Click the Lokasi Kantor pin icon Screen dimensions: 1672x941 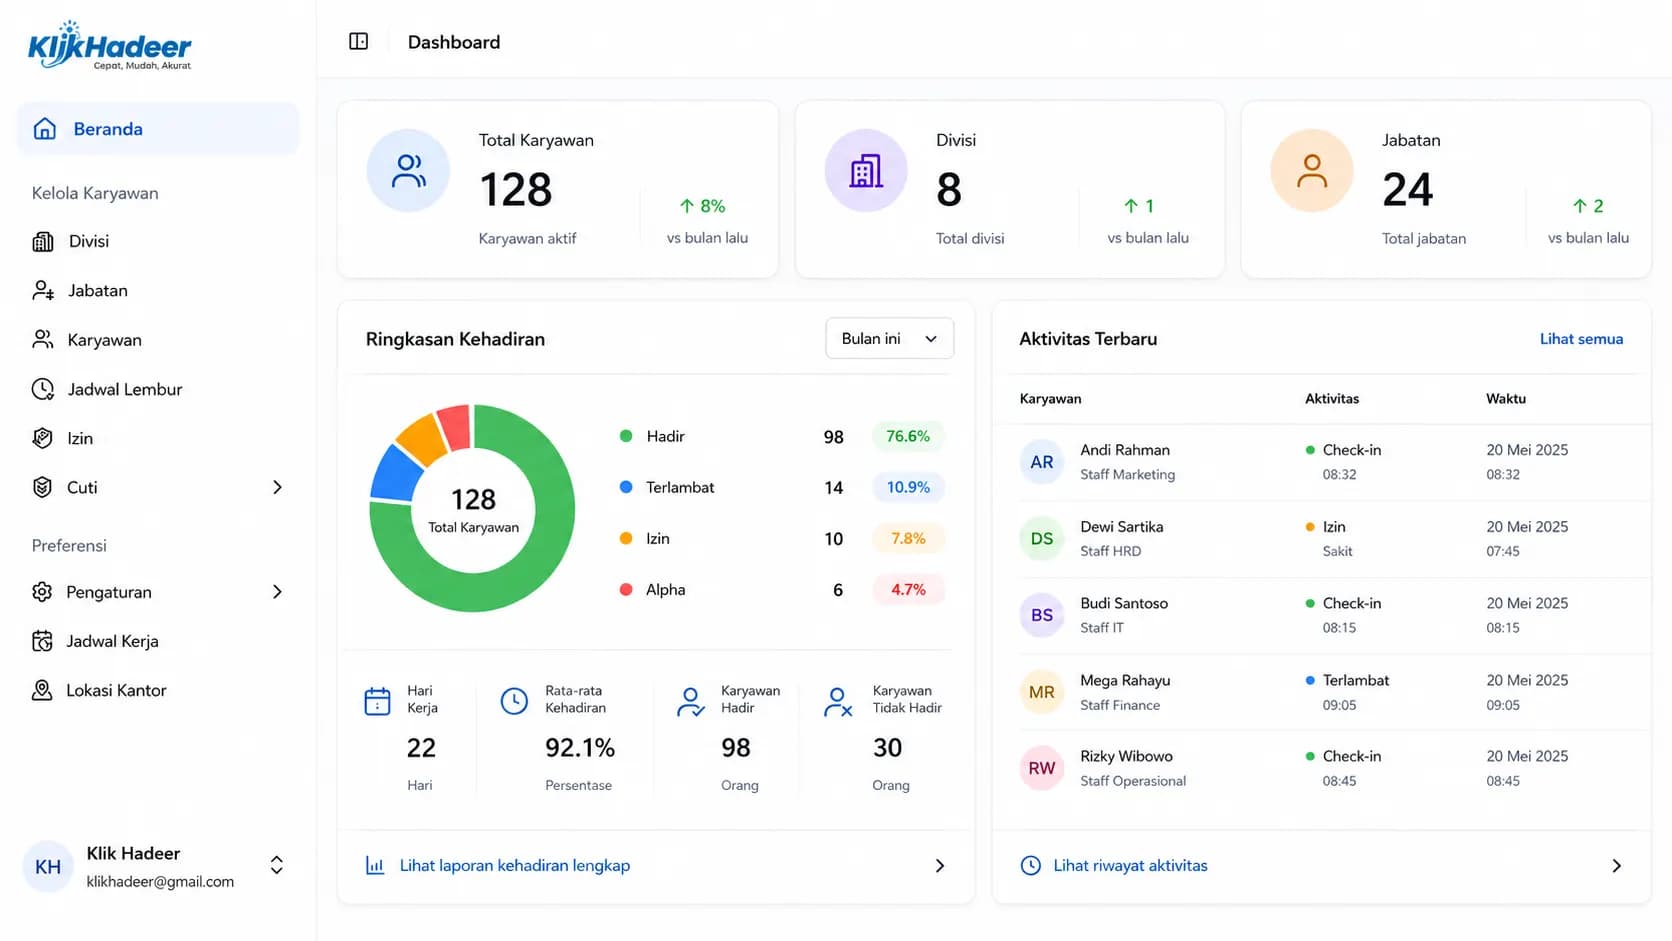42,690
